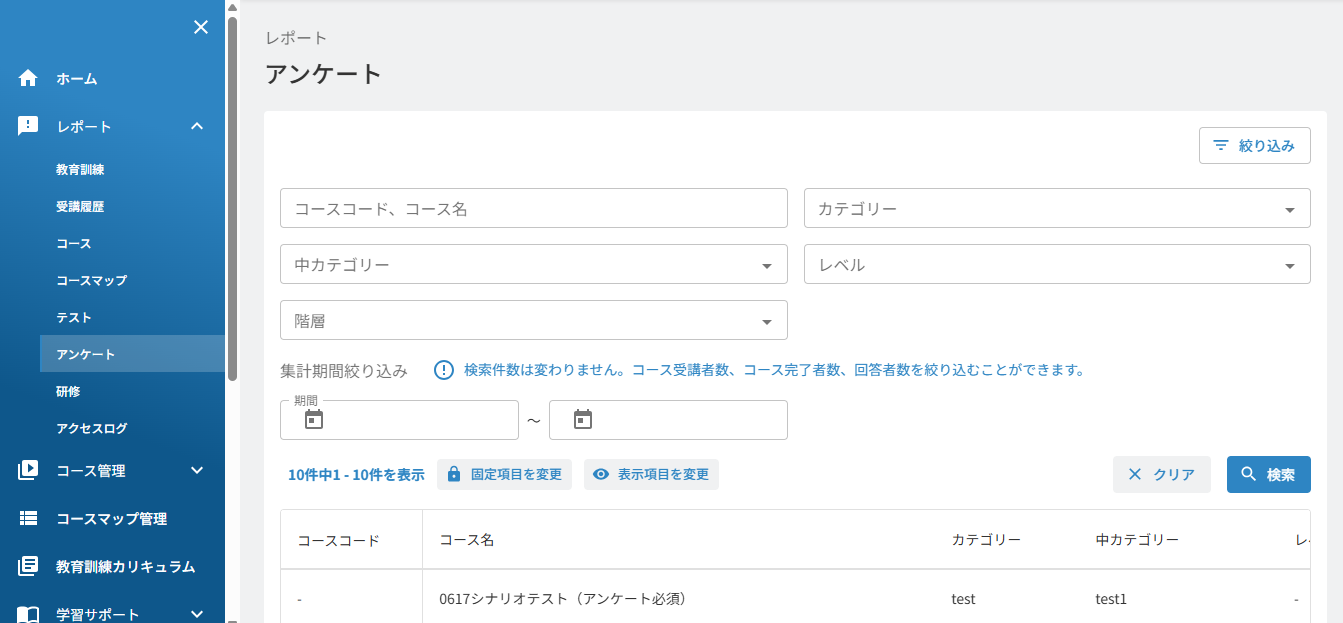Open 受講履歴 report submenu item

80,207
